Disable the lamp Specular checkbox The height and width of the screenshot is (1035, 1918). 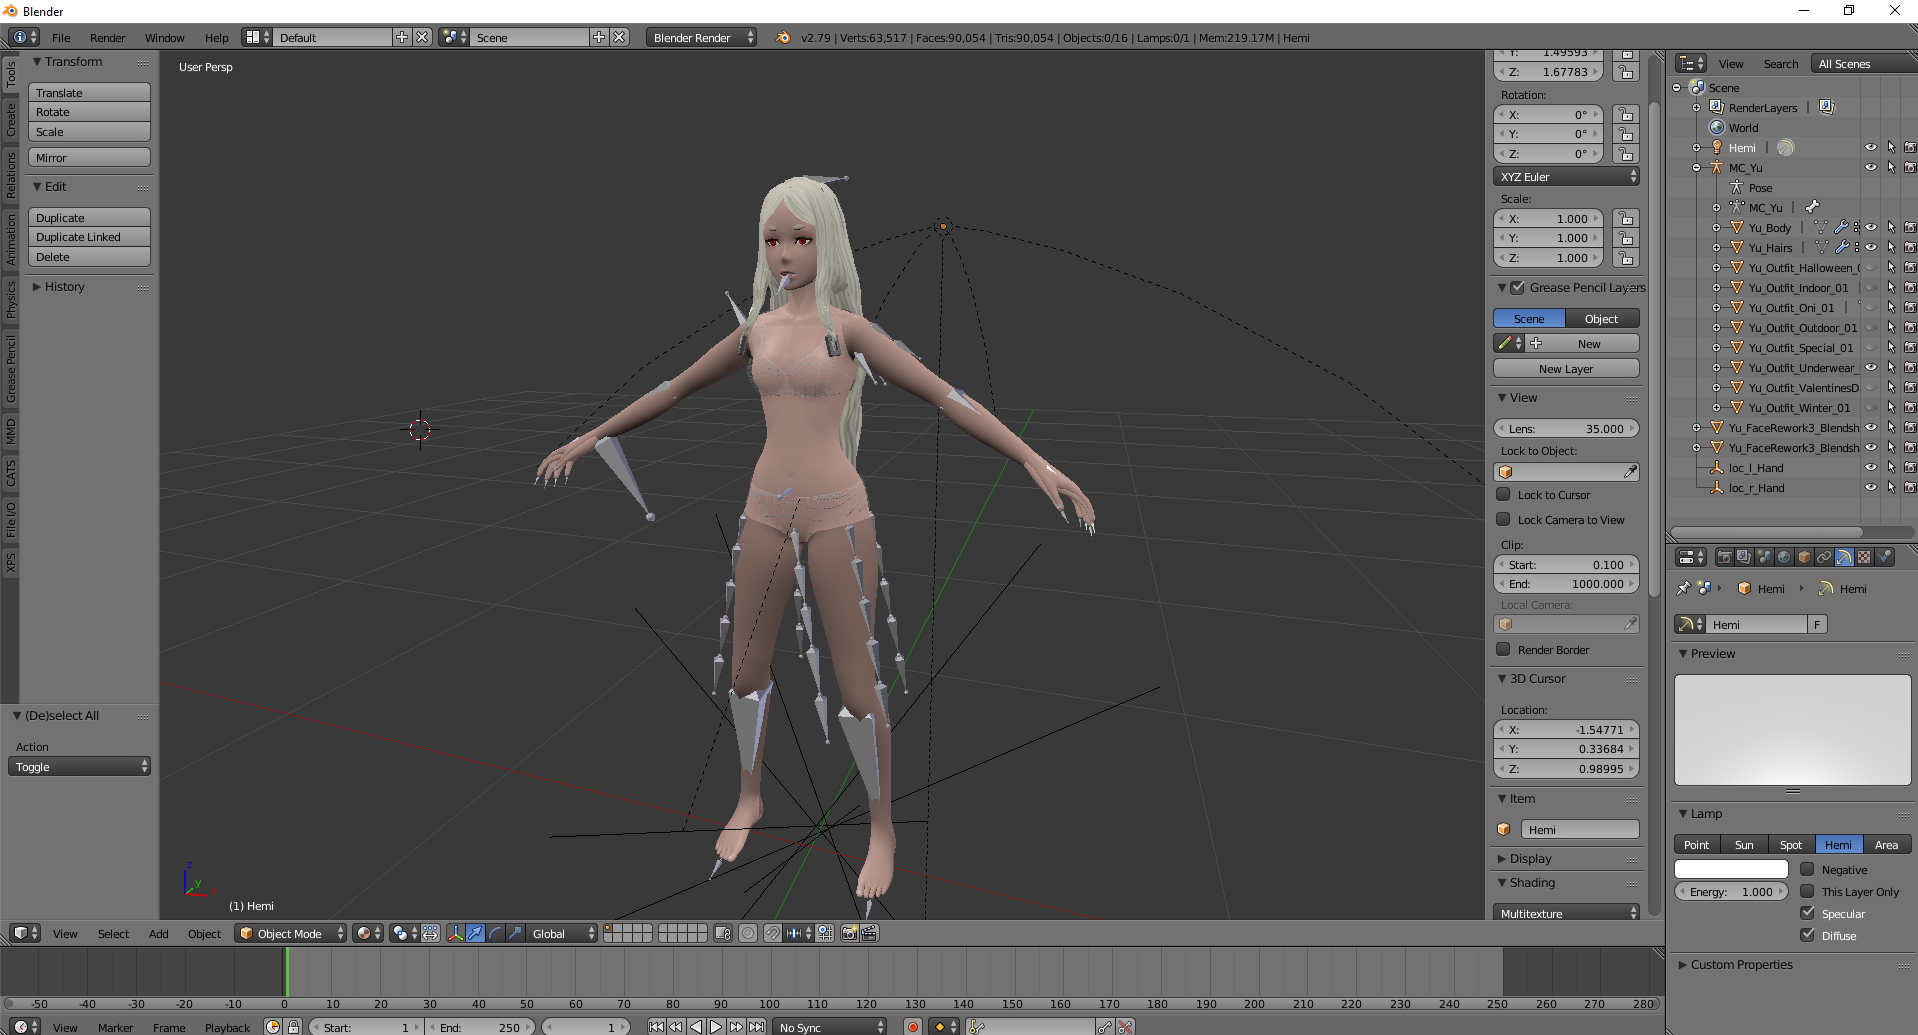pos(1807,914)
